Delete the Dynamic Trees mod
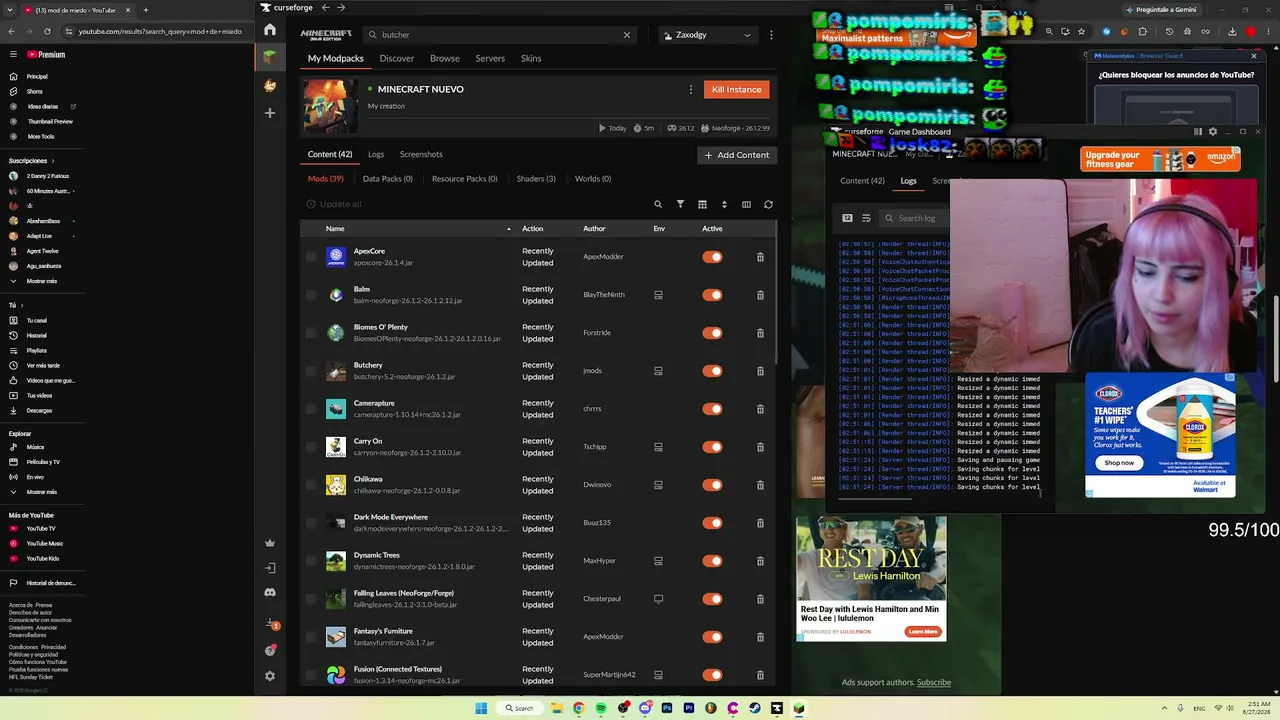 (x=760, y=561)
